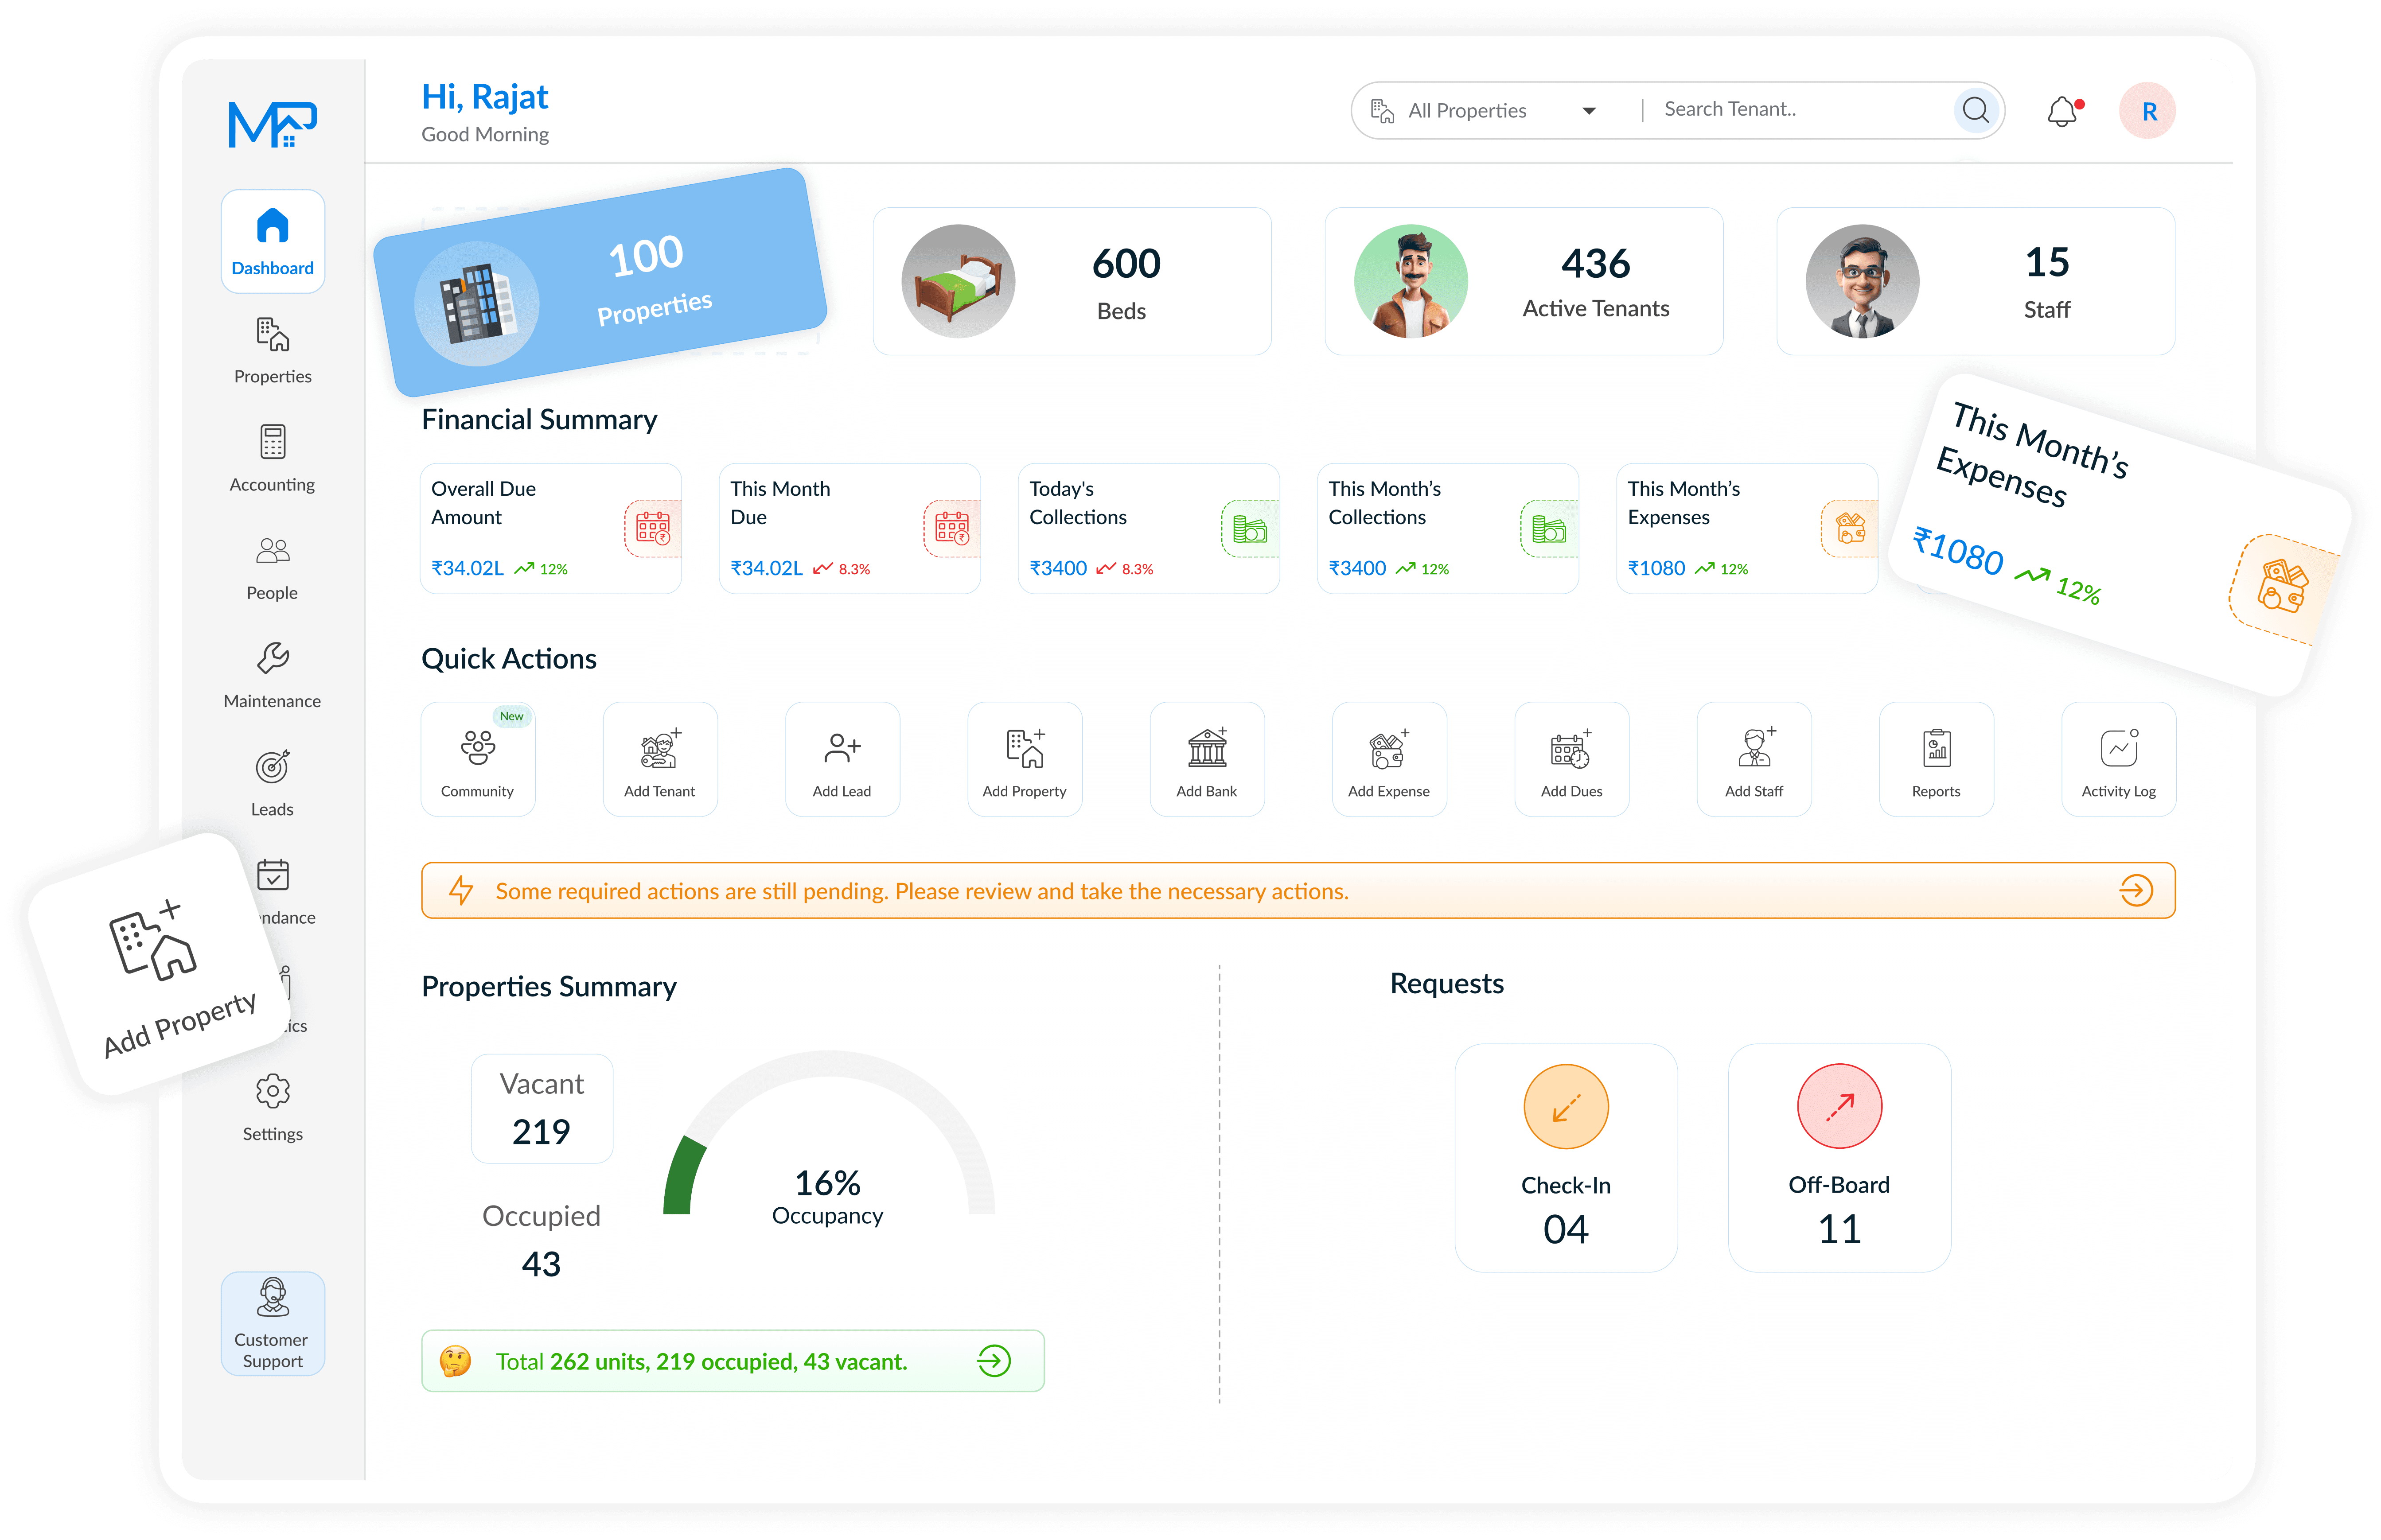Click the Add Expense quick action
This screenshot has width=2381, height=1540.
[x=1390, y=759]
